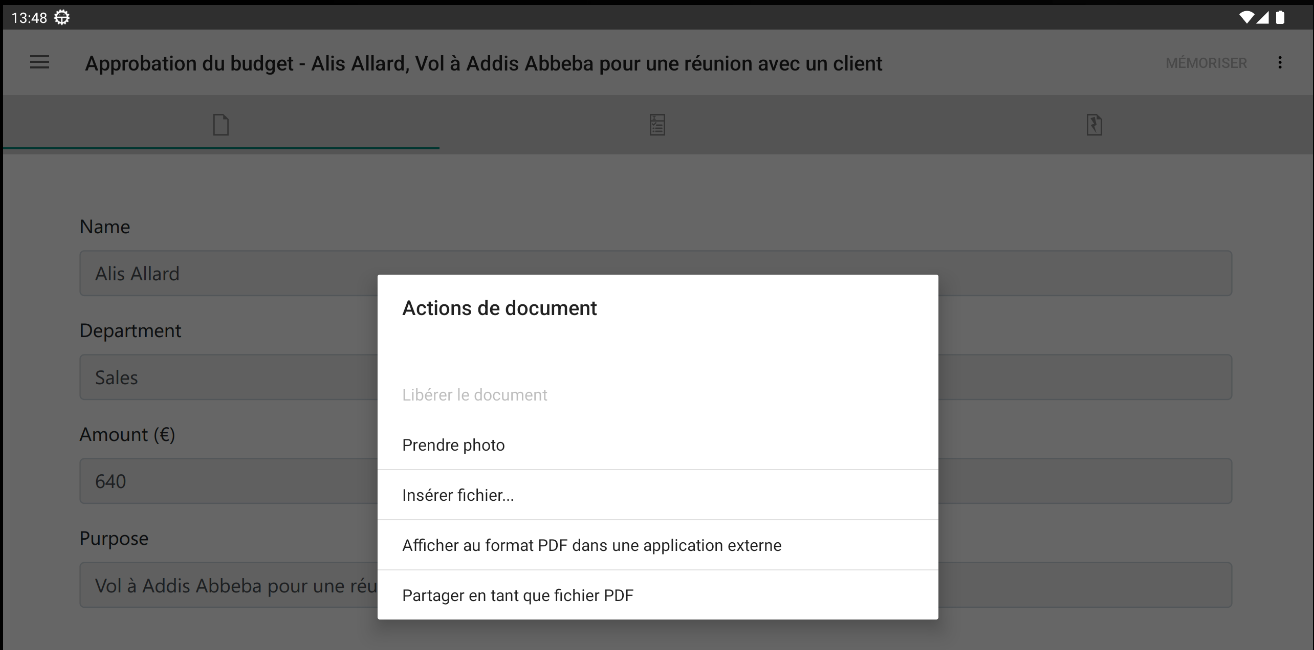
Task: Open the three-dot overflow menu
Action: (1280, 62)
